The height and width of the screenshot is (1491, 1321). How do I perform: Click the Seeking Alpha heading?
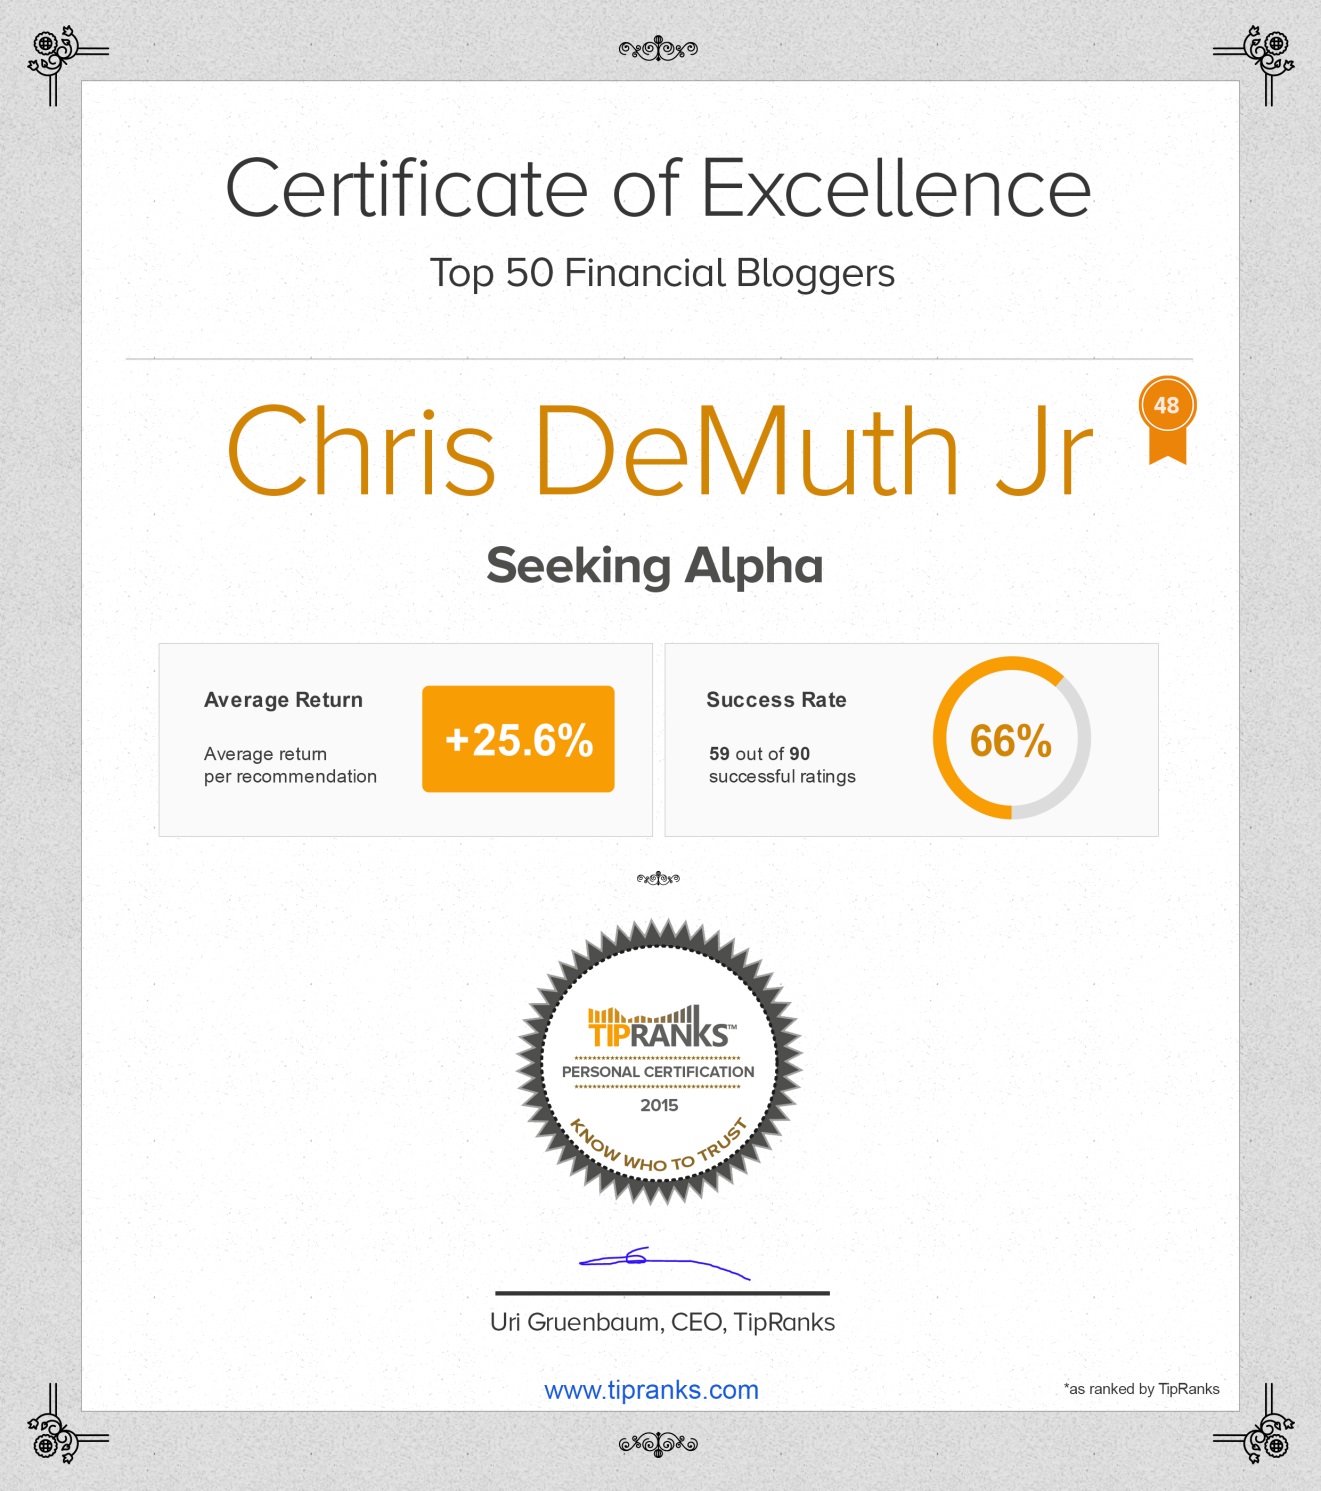(655, 566)
